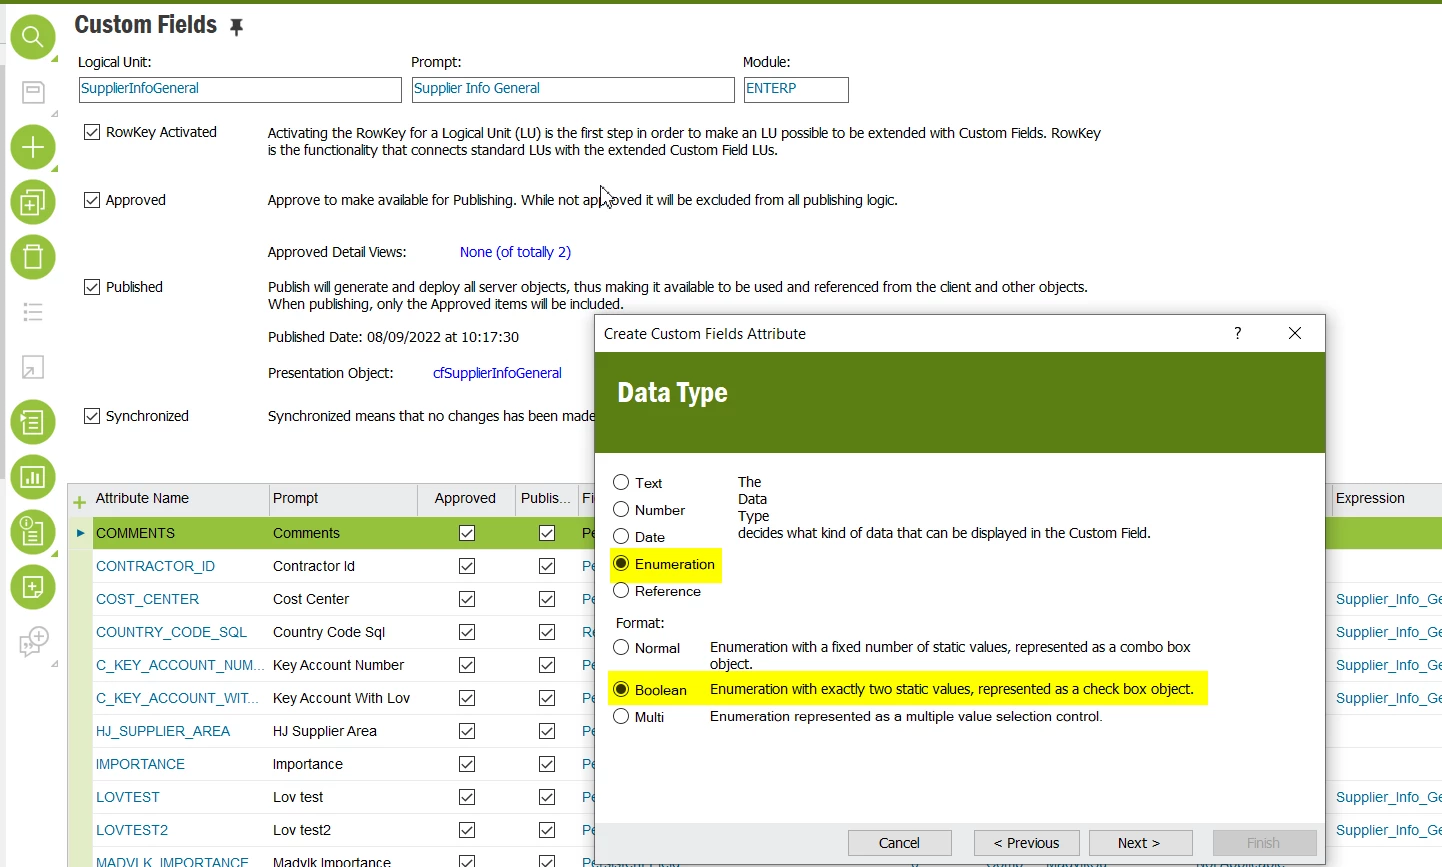1442x867 pixels.
Task: Open the Module combo box
Action: 796,90
